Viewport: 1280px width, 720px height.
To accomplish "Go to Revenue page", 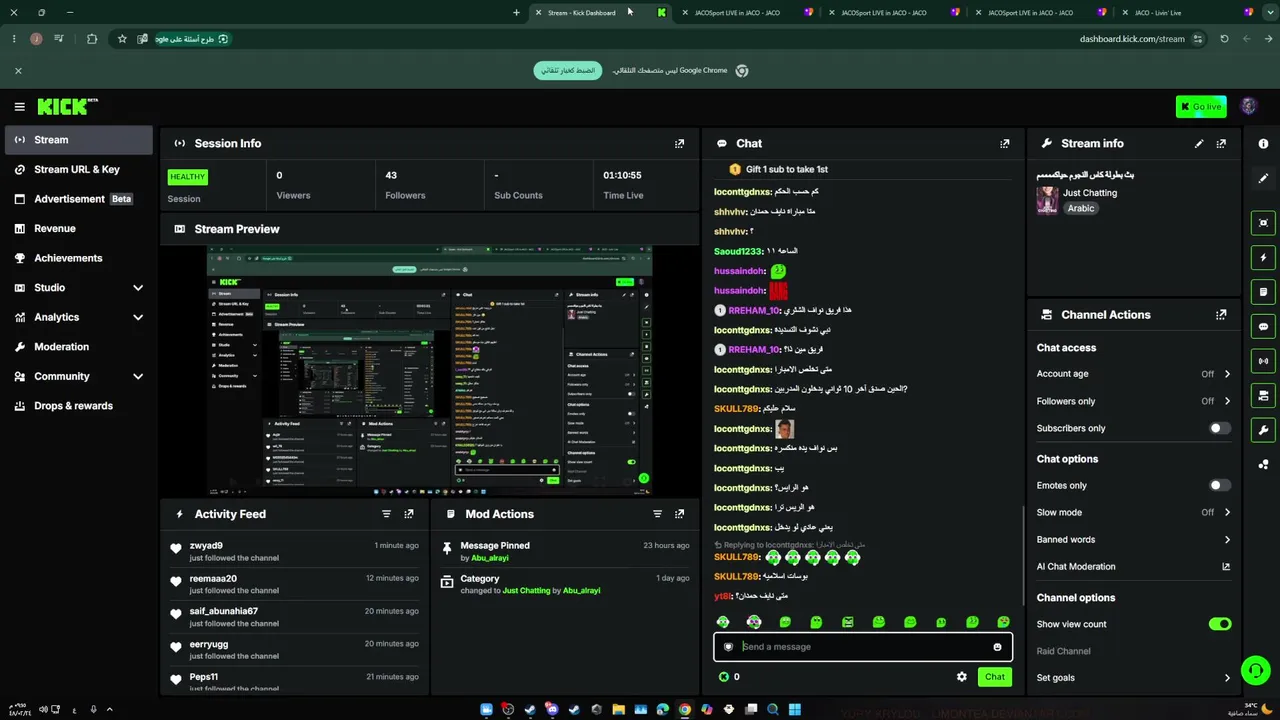I will (x=78, y=229).
